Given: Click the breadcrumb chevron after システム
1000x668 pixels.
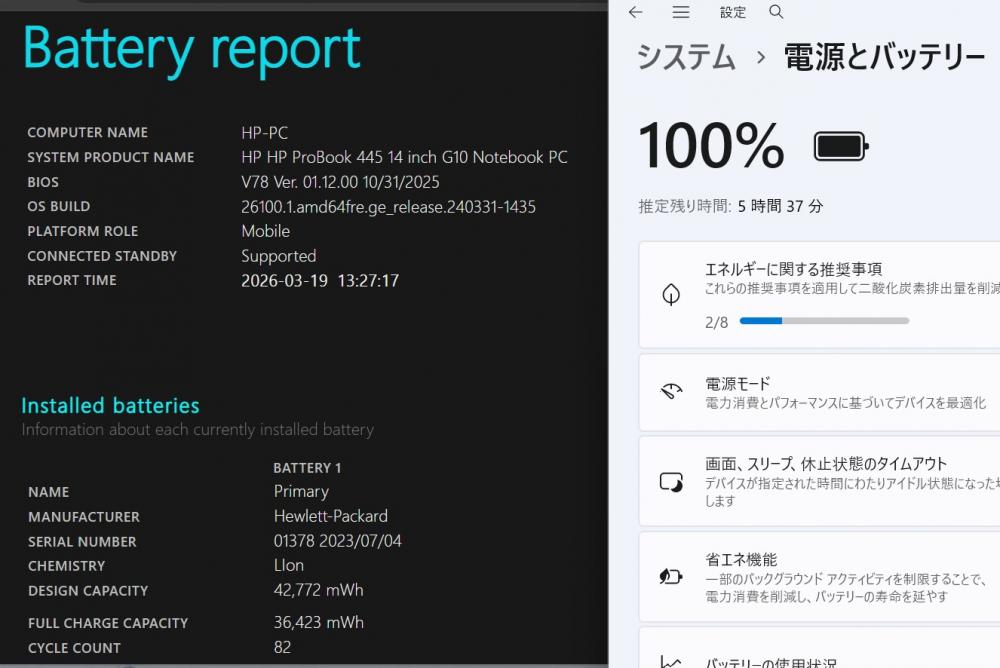Looking at the screenshot, I should [760, 57].
